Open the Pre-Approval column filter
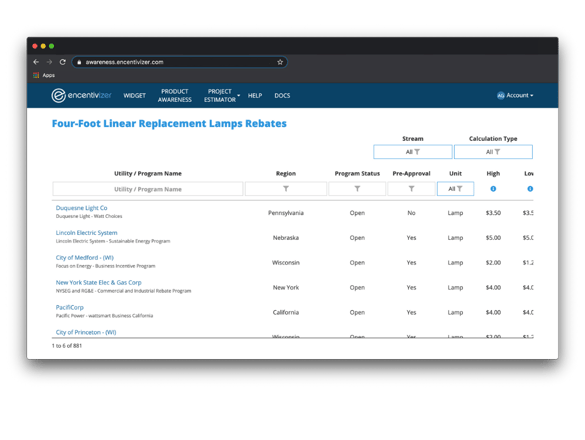This screenshot has height=440, width=585. [x=411, y=189]
